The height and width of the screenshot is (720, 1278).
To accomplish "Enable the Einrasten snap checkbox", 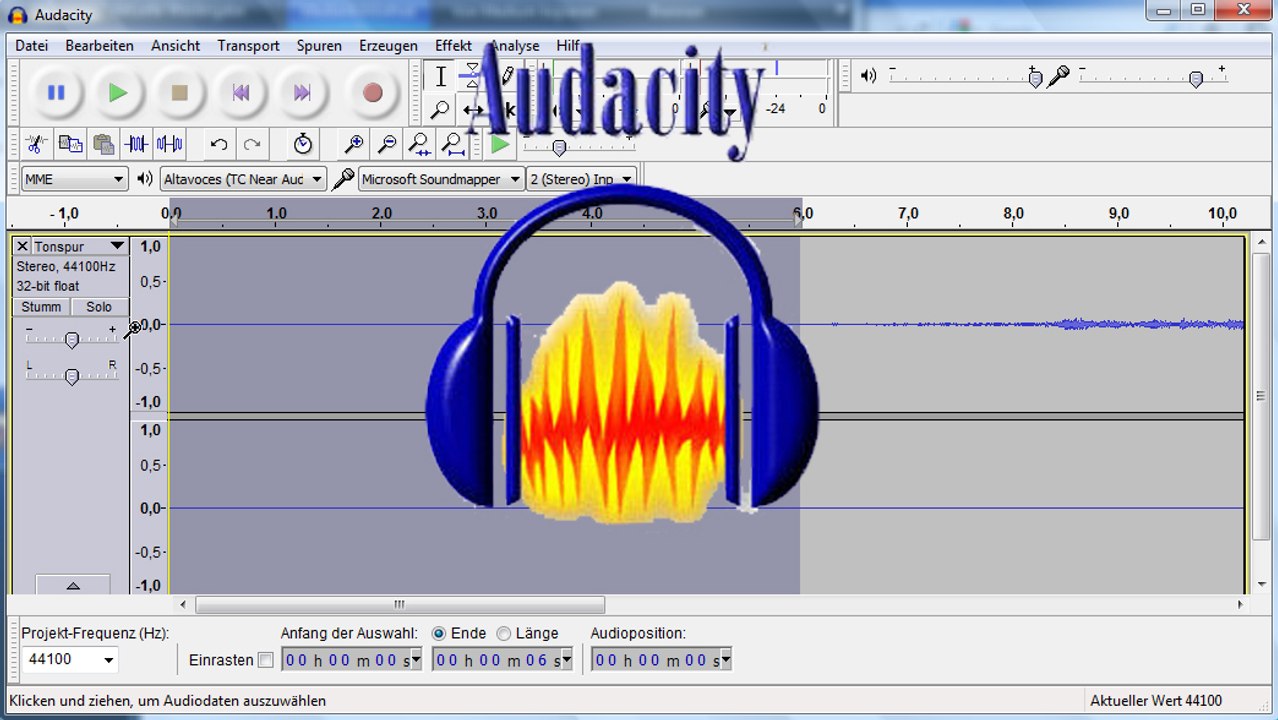I will [x=265, y=660].
